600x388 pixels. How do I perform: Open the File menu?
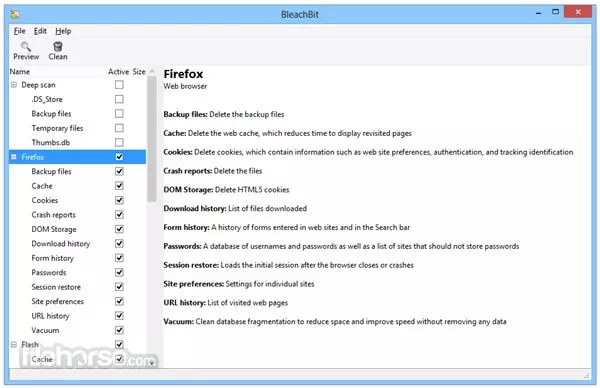(20, 31)
